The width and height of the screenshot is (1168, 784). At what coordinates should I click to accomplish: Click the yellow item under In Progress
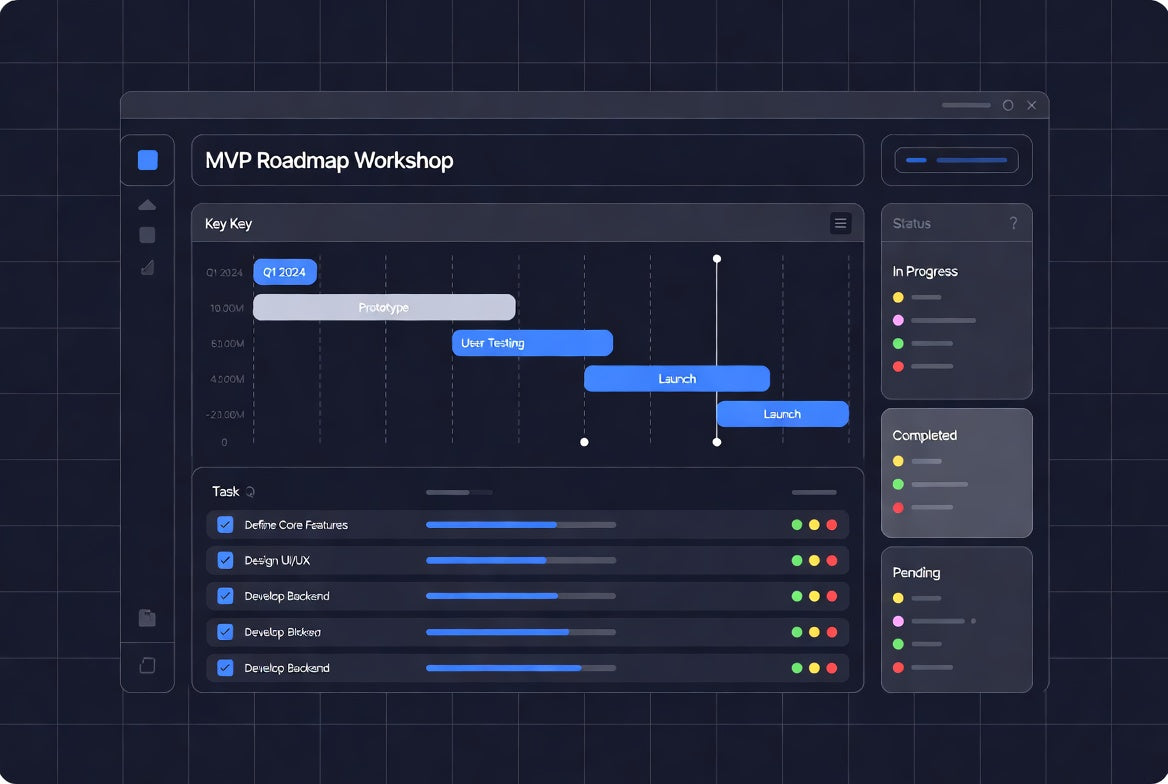[x=917, y=297]
